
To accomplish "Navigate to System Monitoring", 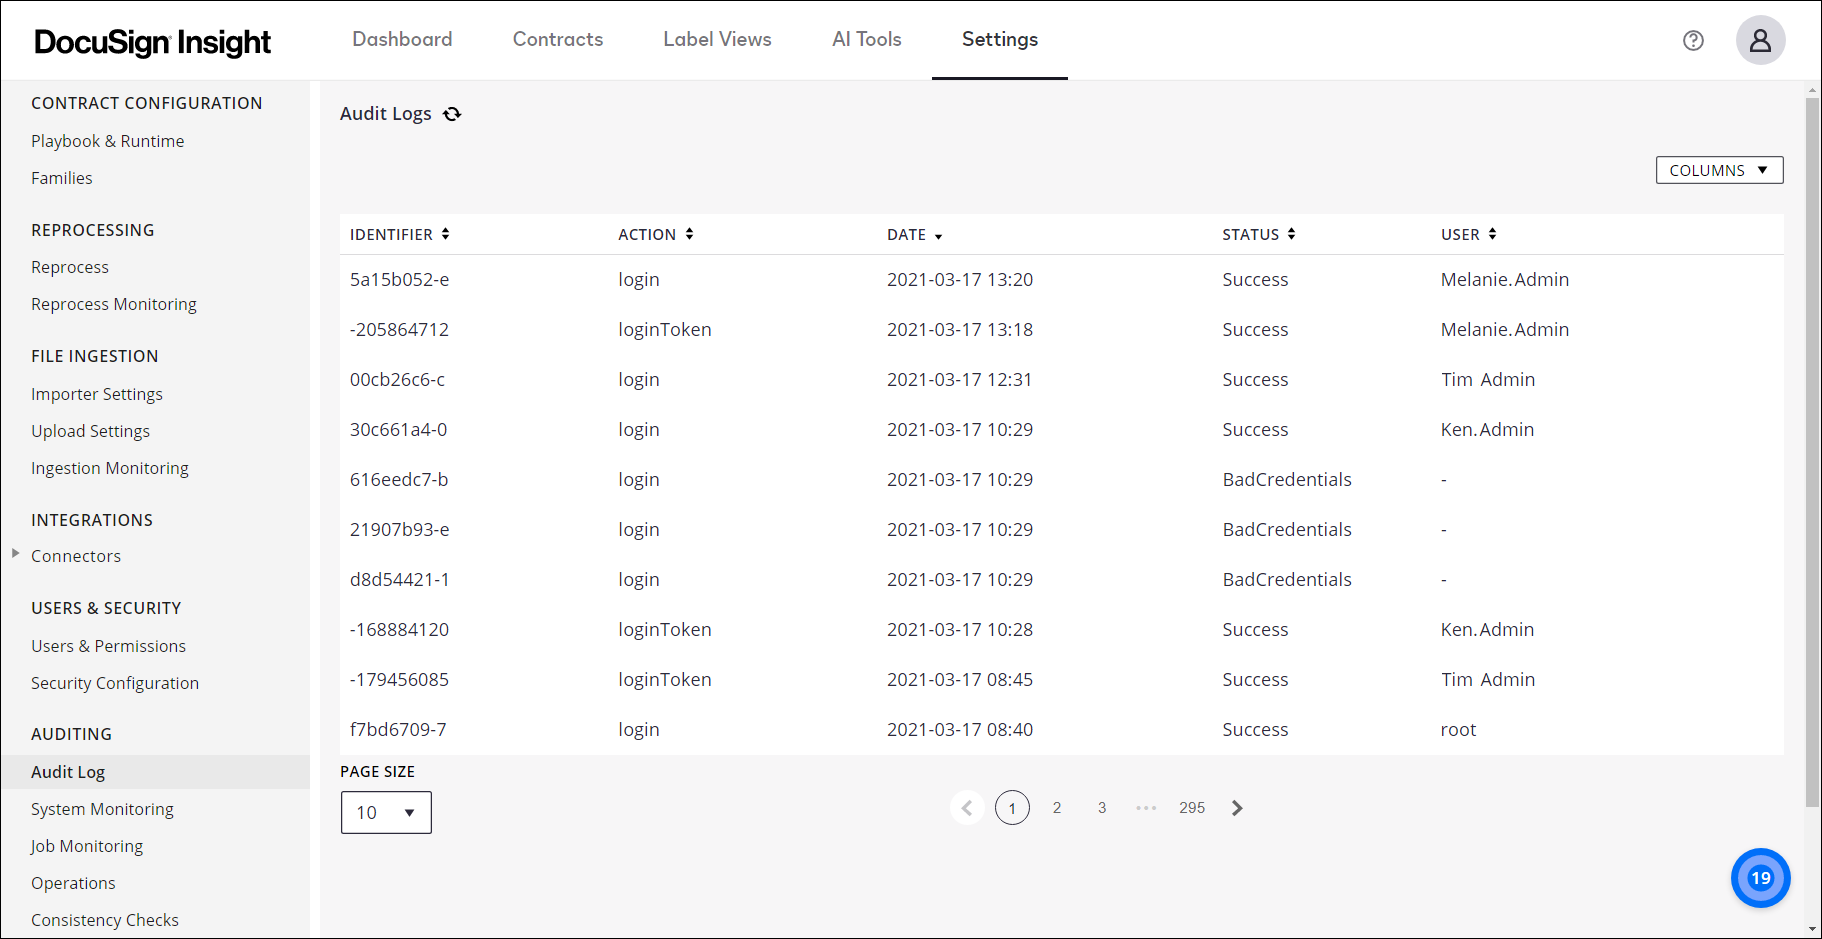I will (102, 808).
